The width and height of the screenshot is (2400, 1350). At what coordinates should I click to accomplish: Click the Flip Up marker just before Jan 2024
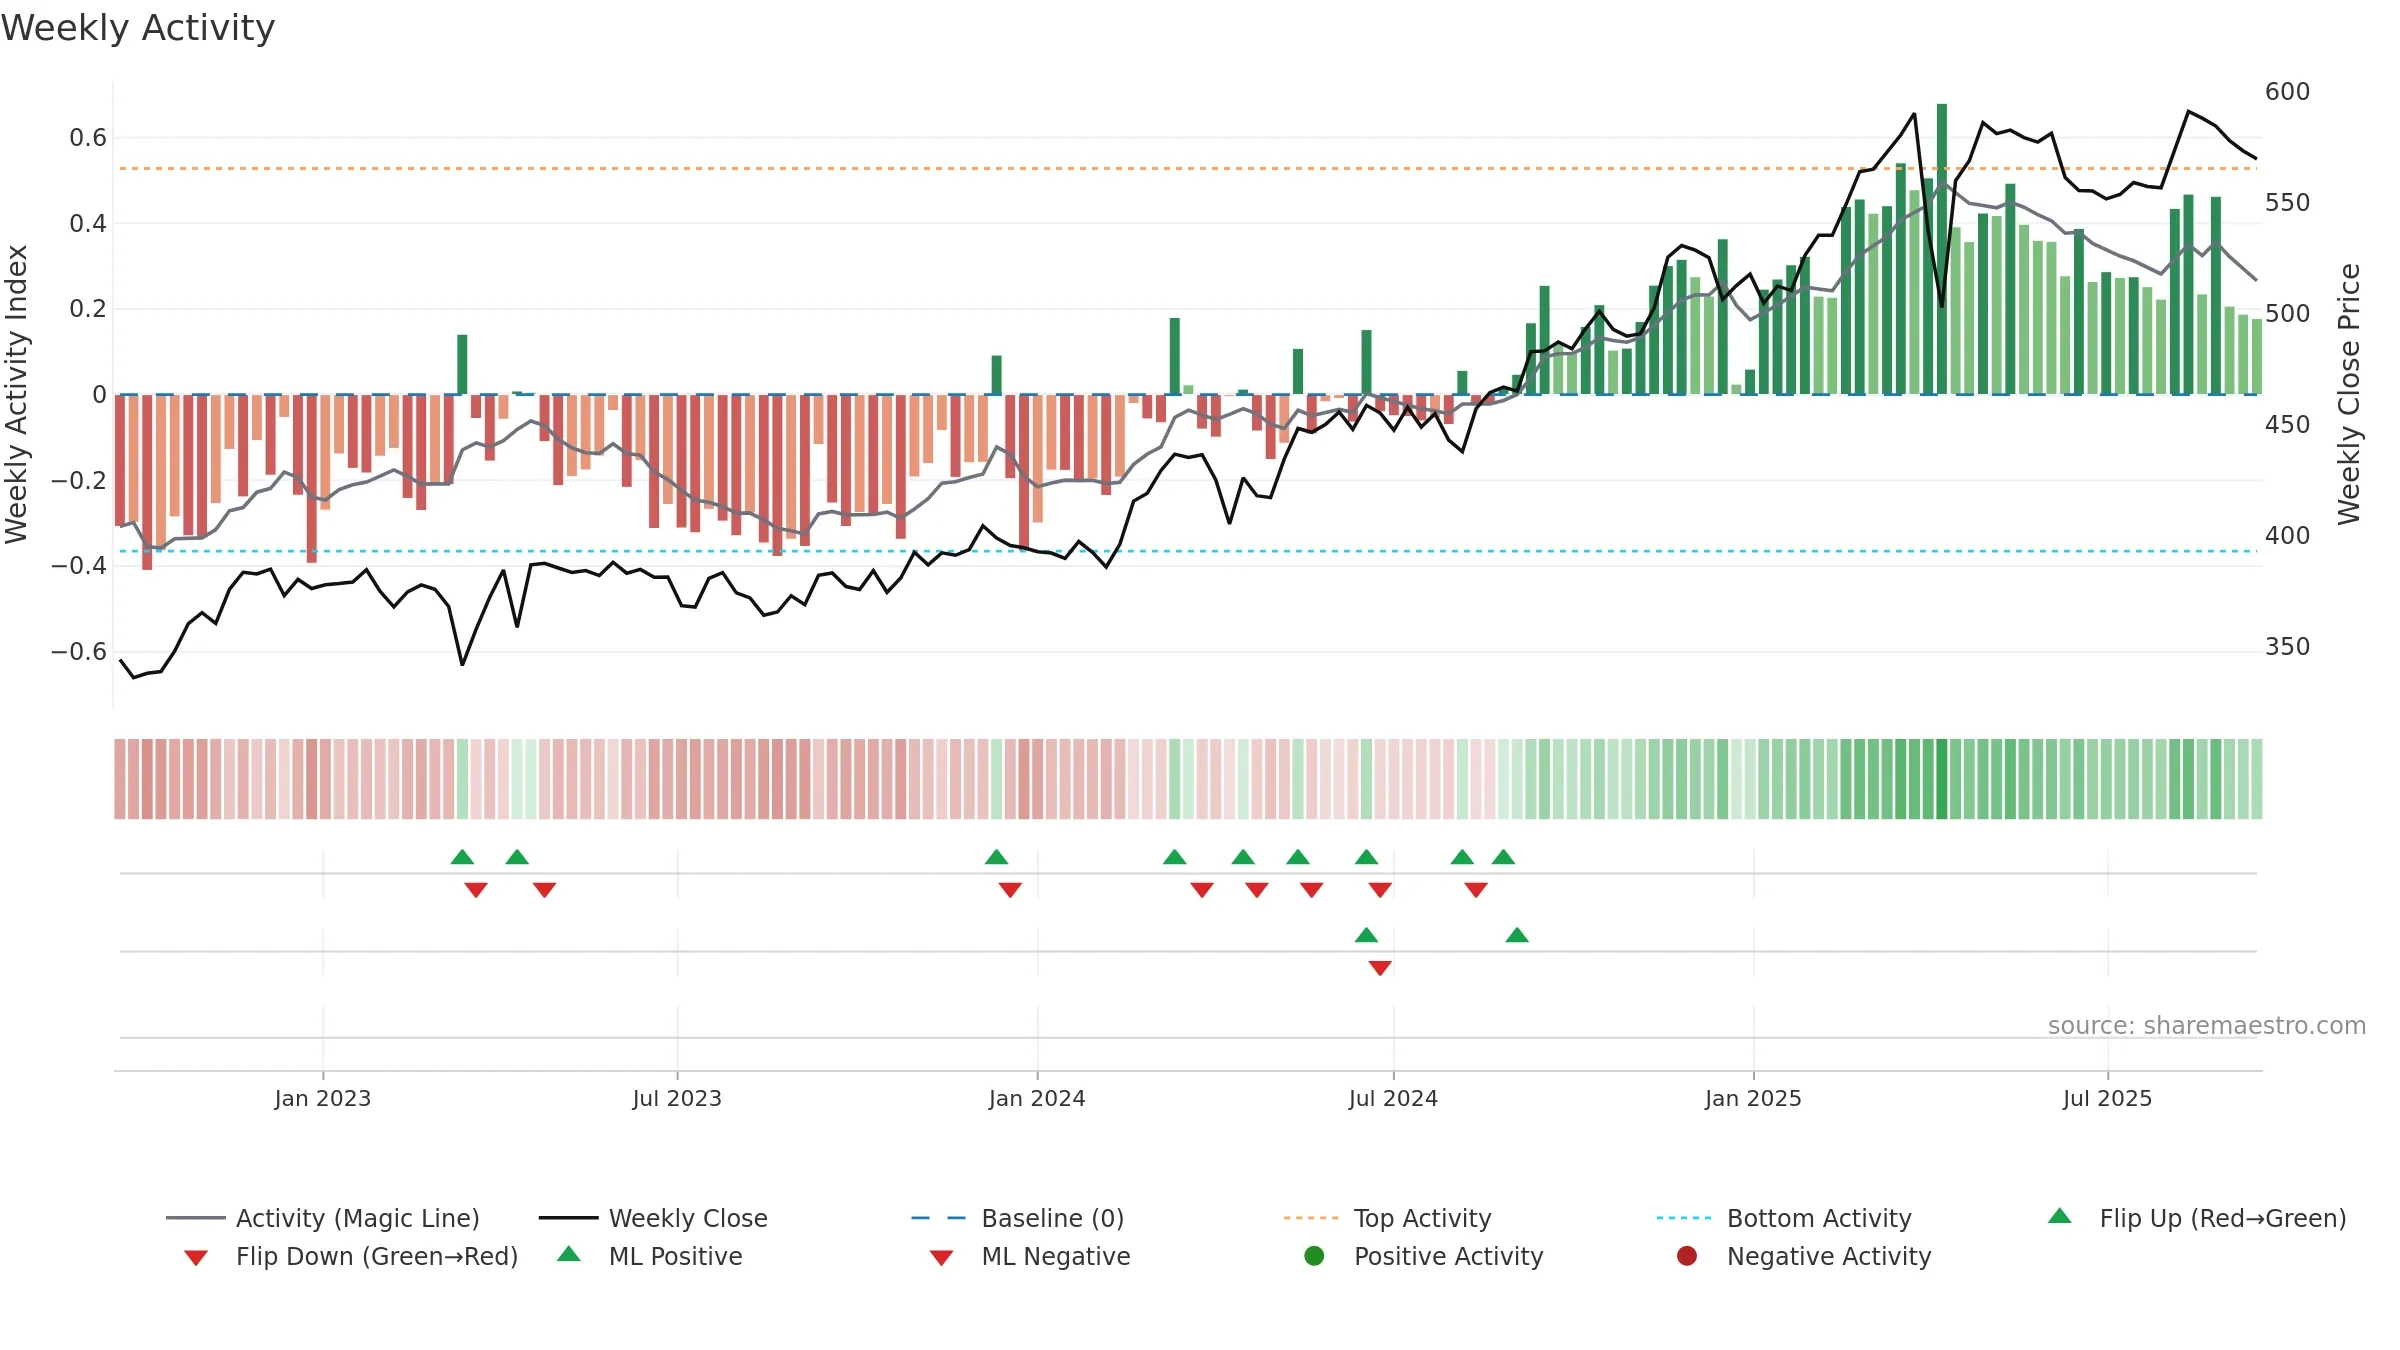click(996, 857)
